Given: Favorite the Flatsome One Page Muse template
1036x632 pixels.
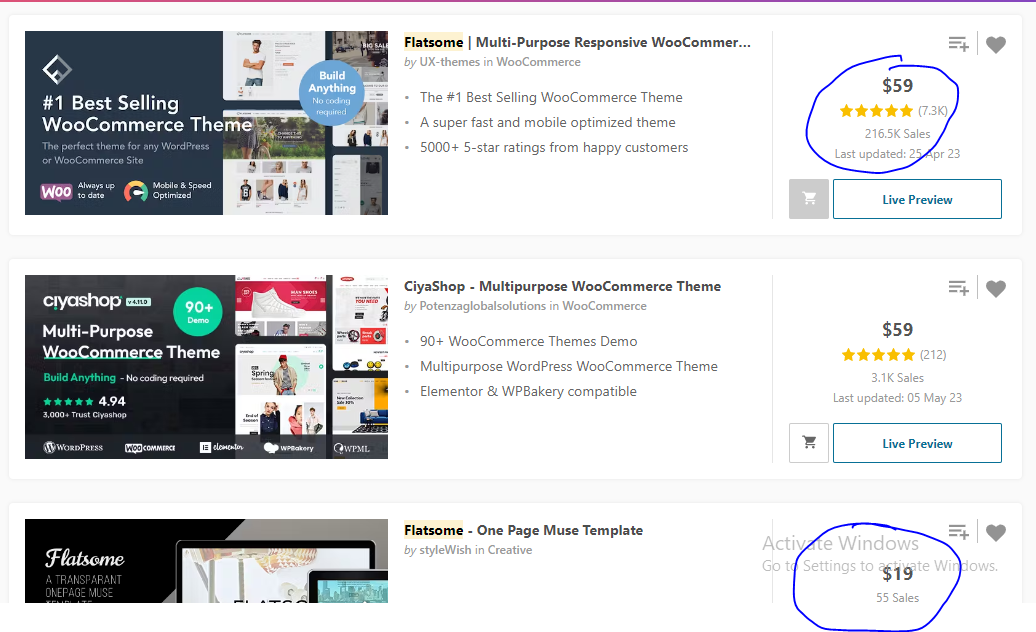Looking at the screenshot, I should (x=996, y=532).
